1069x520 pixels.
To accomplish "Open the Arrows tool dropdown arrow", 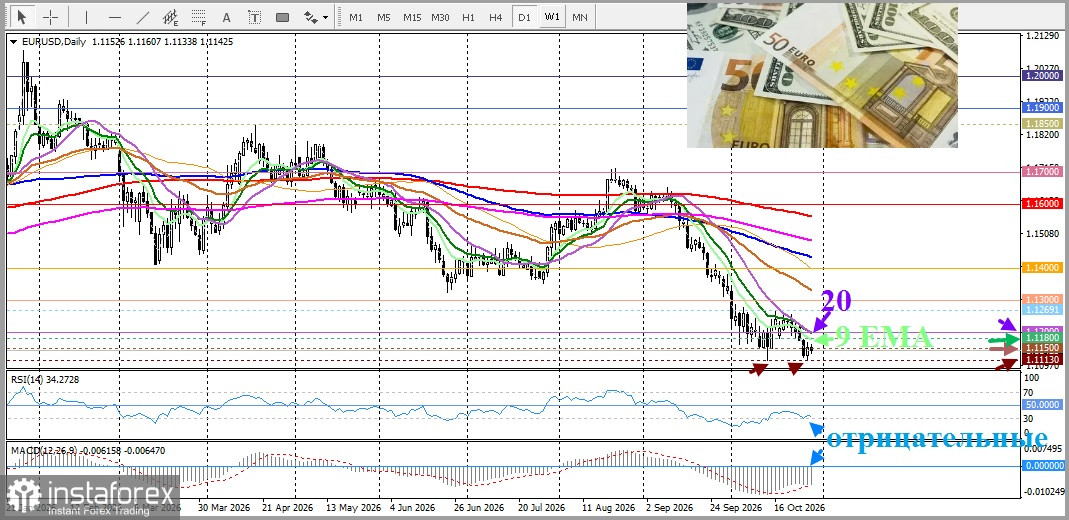I will [325, 18].
